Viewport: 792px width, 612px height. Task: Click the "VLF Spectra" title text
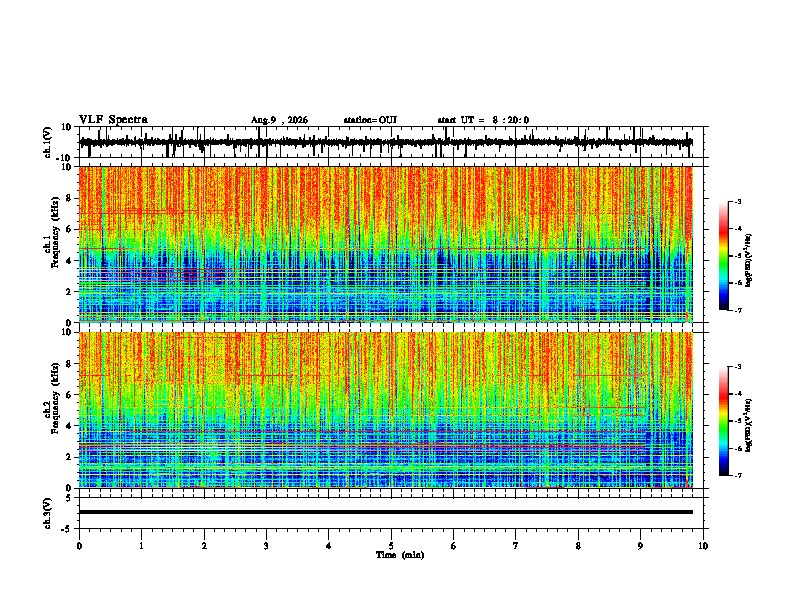pos(113,120)
